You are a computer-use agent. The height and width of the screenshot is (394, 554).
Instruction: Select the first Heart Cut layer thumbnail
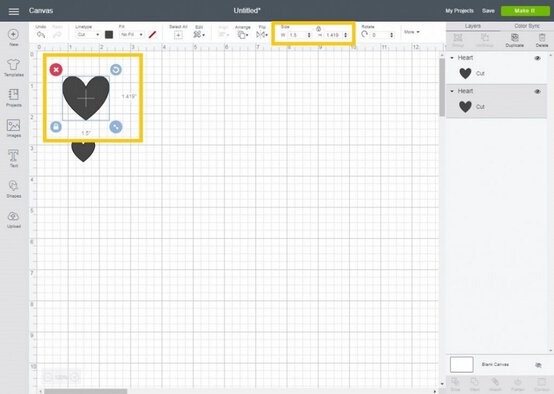(465, 73)
